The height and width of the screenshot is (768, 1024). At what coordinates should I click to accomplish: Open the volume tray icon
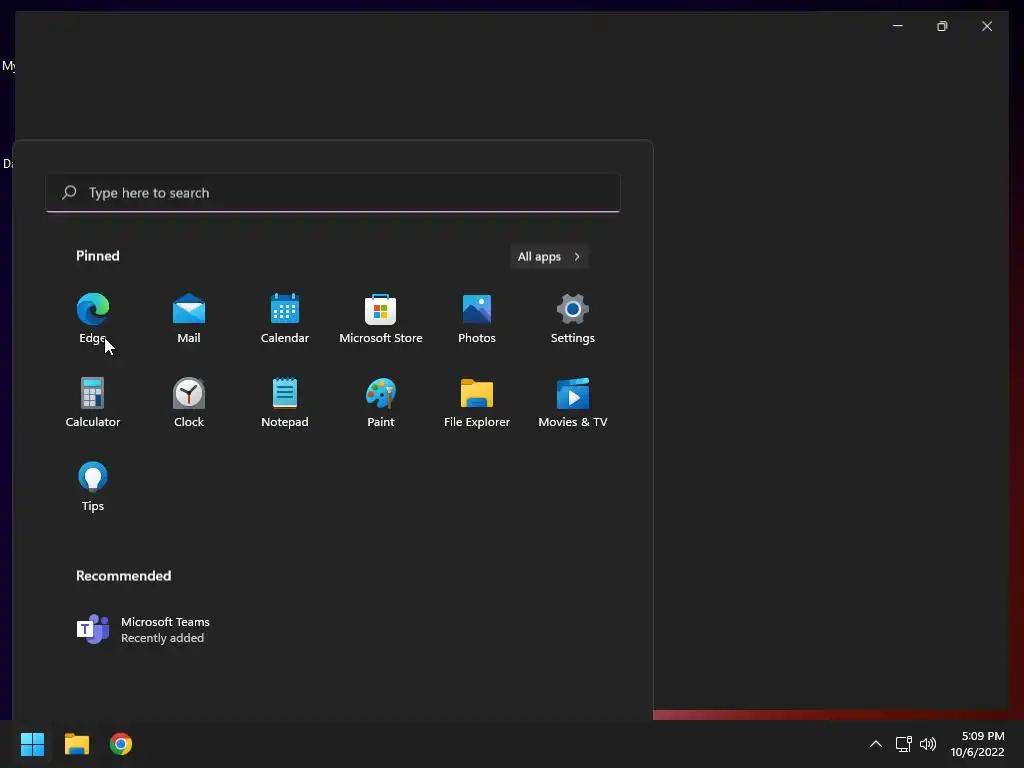pos(927,744)
